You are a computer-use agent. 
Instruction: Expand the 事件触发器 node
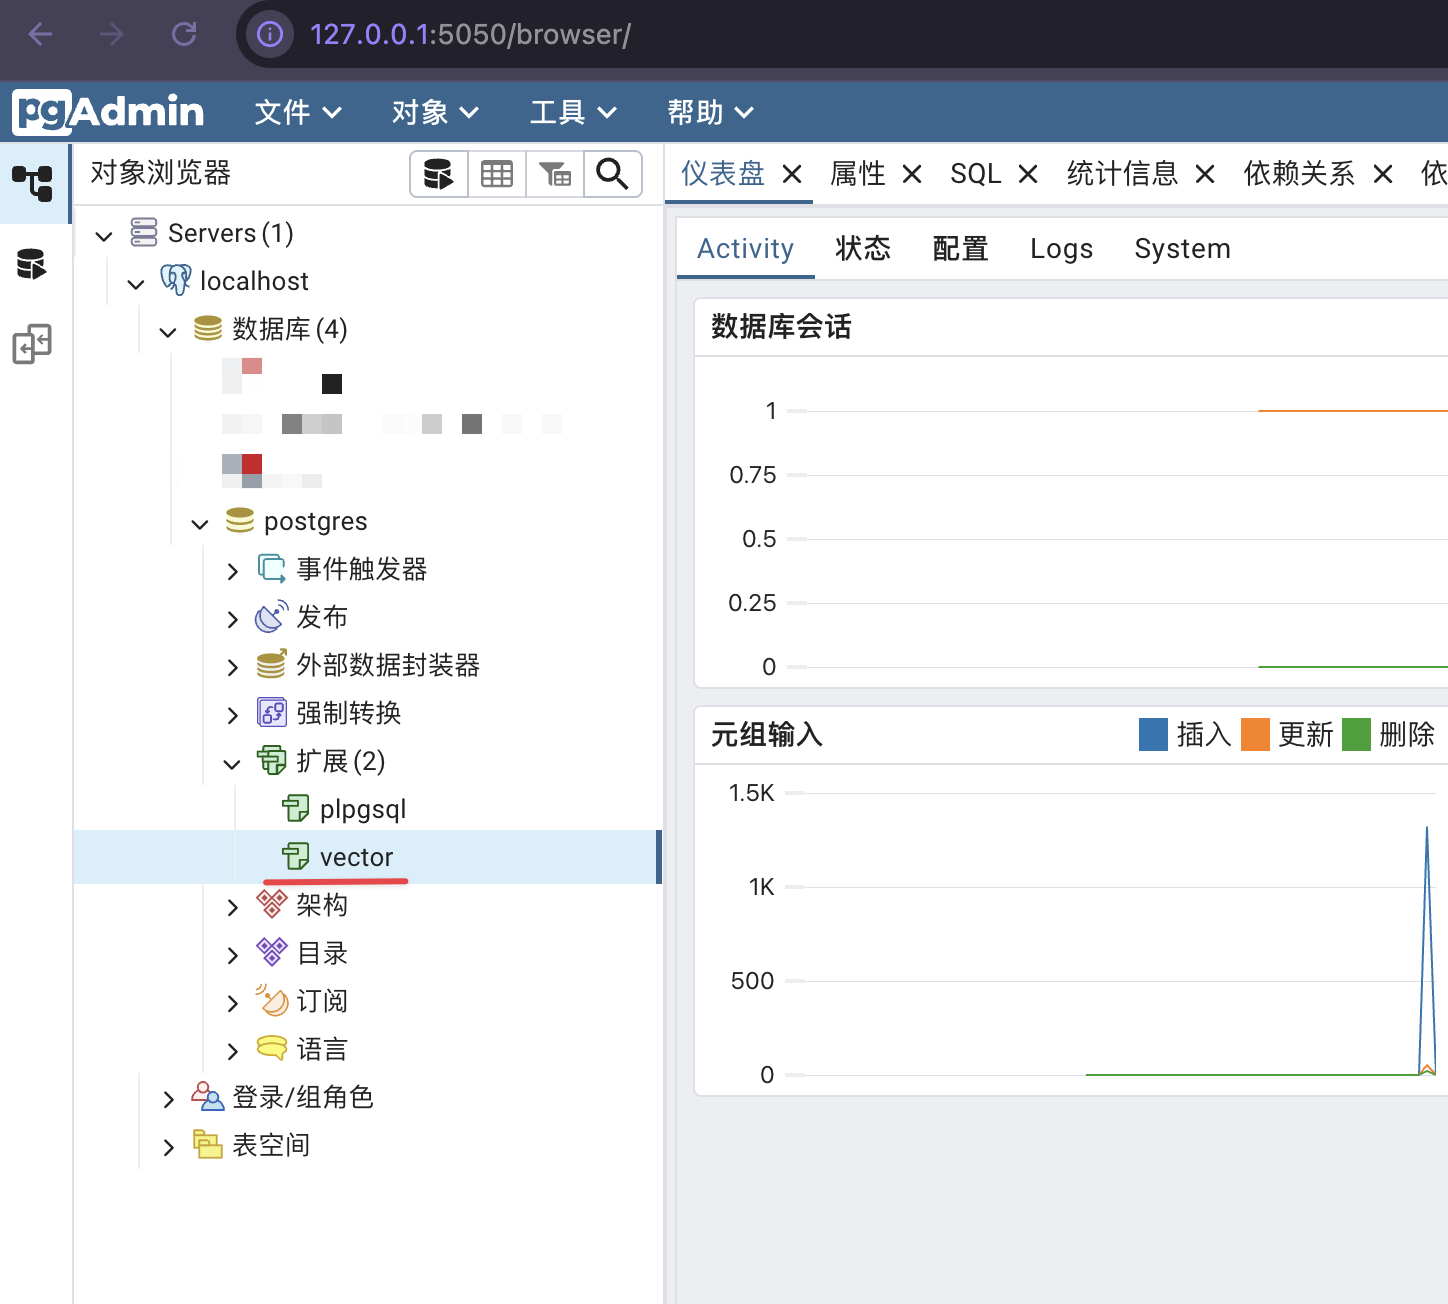[x=232, y=571]
